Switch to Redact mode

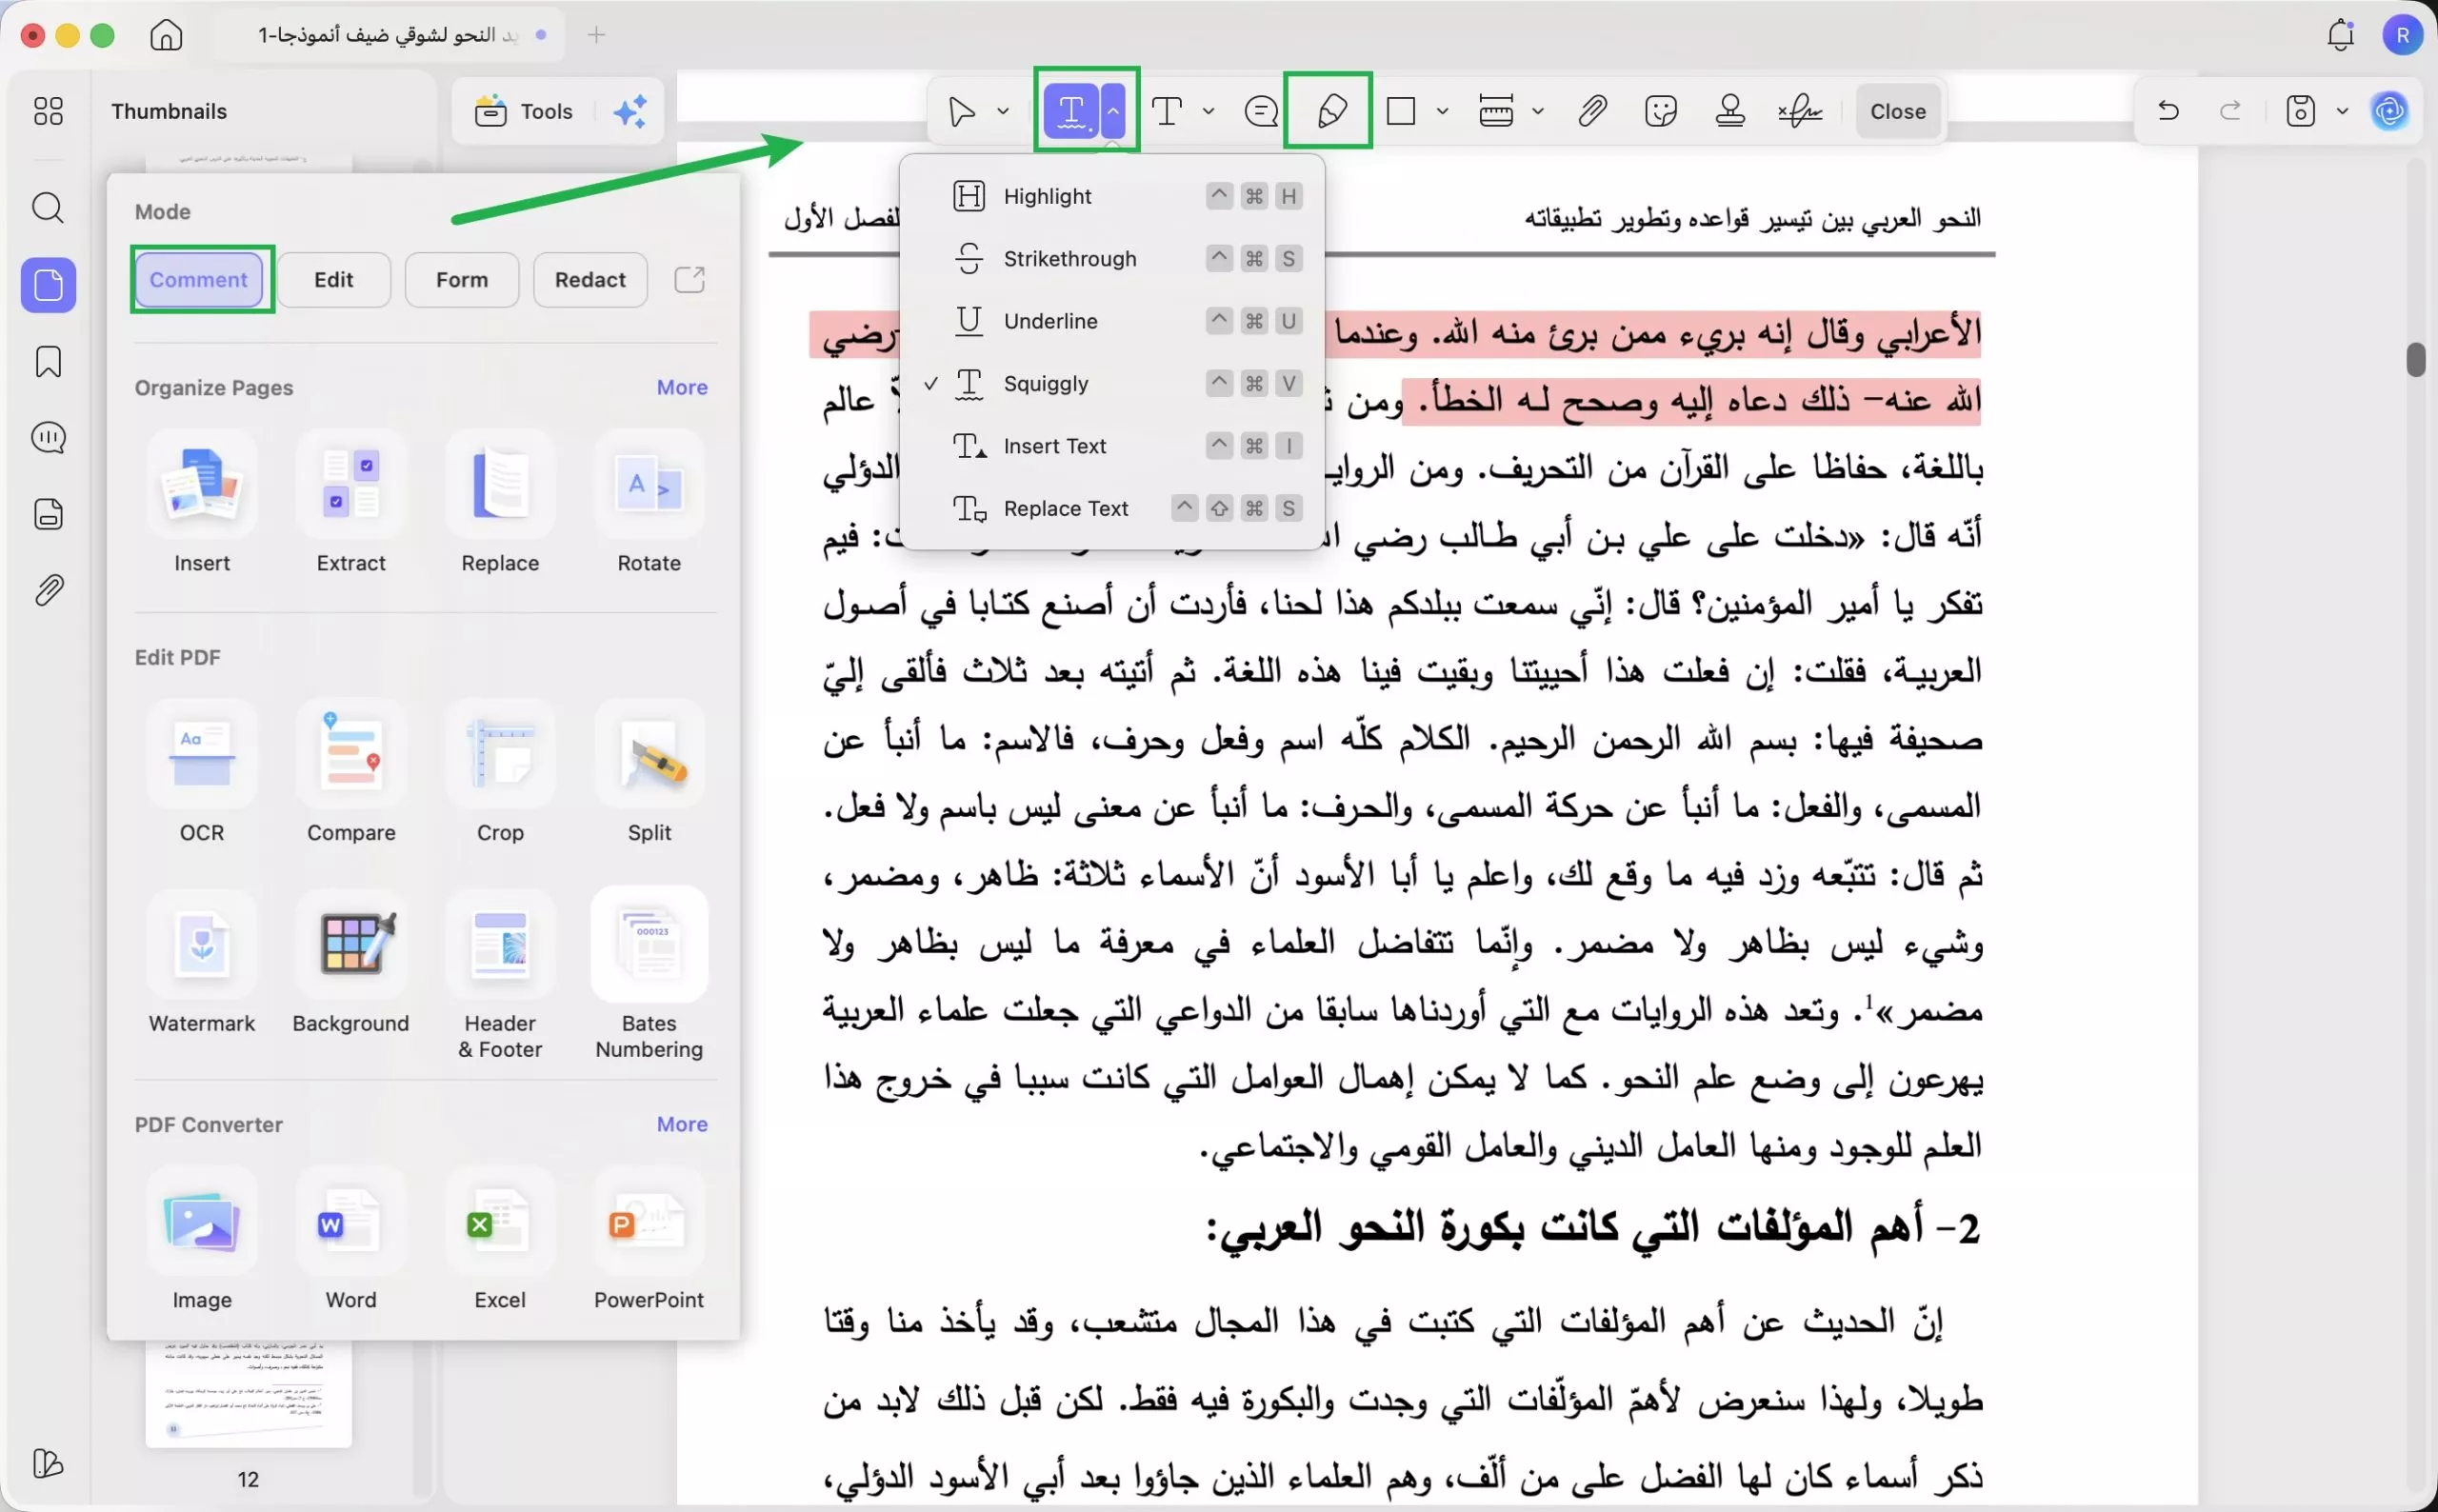(x=590, y=279)
